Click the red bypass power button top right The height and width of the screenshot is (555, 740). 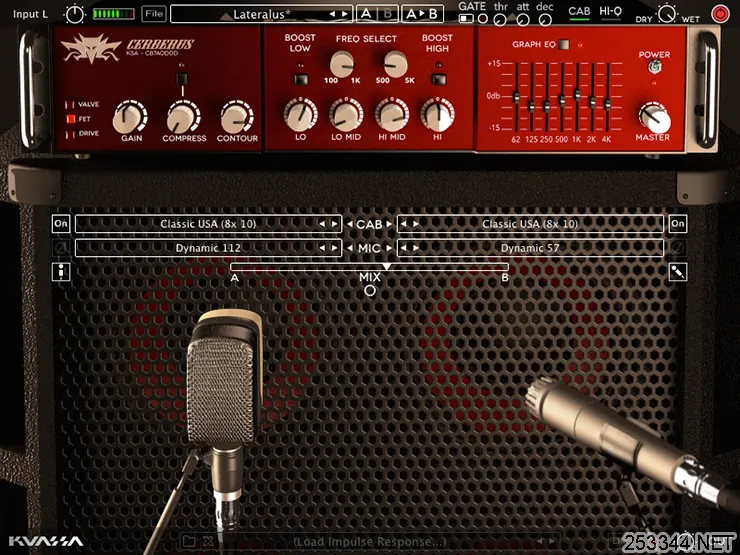[x=720, y=14]
